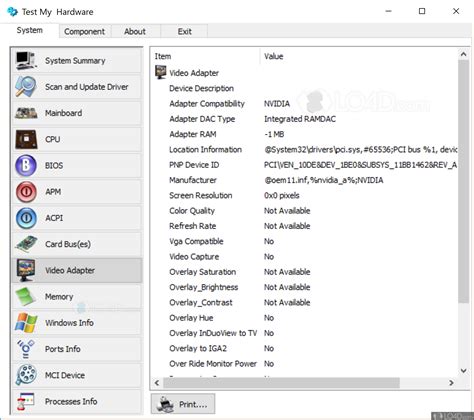
Task: Click the Exit tab
Action: pos(184,32)
